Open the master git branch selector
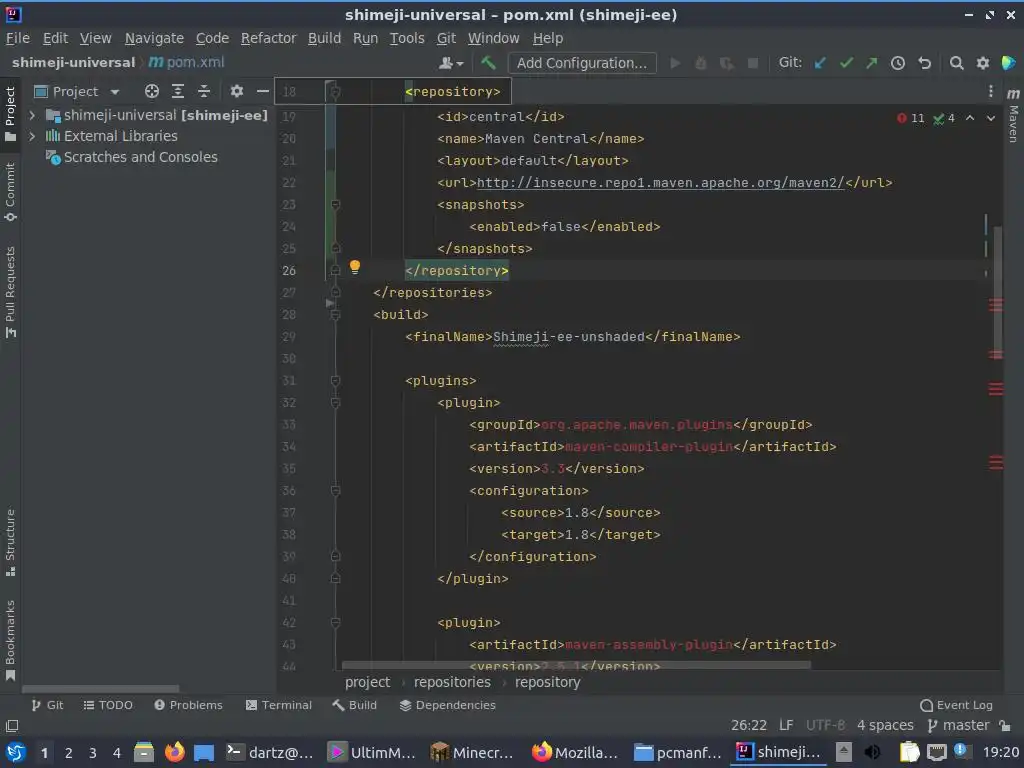The image size is (1024, 768). tap(959, 726)
